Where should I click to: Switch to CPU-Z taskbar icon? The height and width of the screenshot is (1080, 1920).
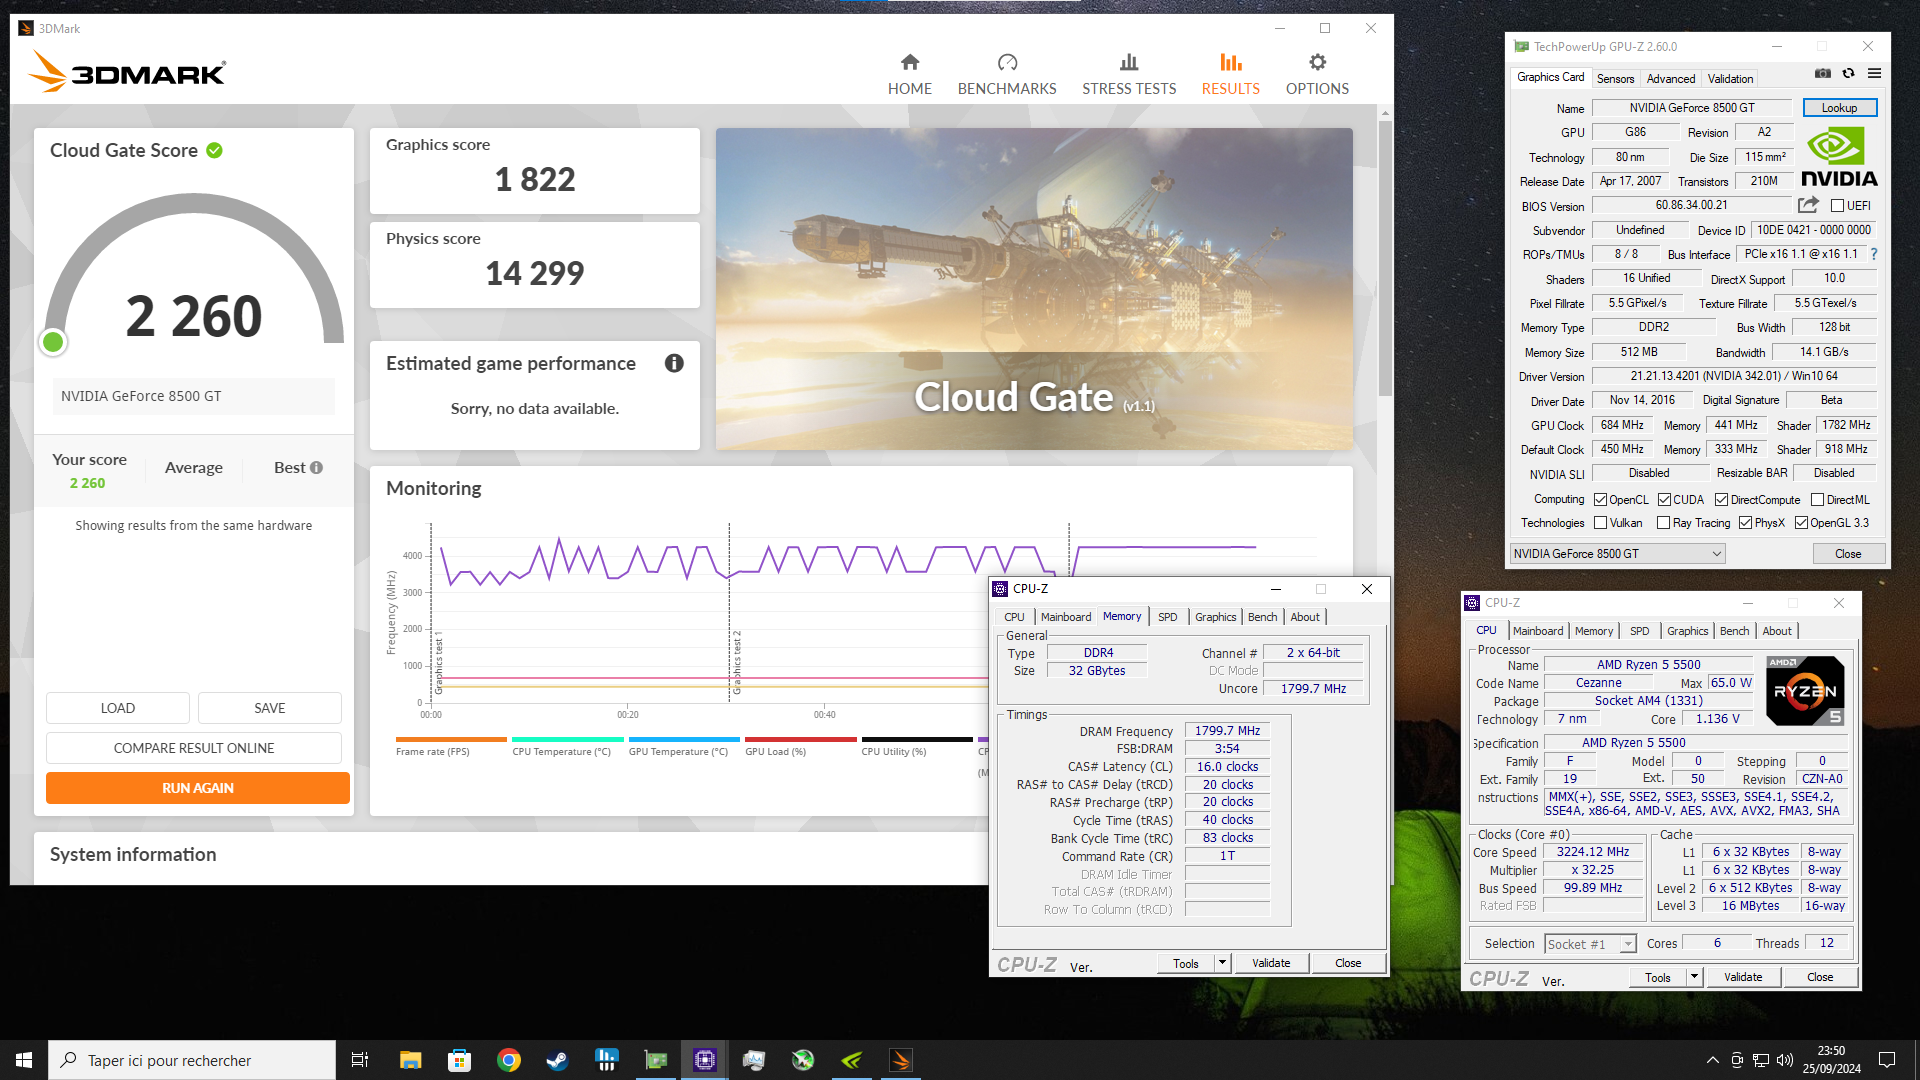coord(705,1060)
